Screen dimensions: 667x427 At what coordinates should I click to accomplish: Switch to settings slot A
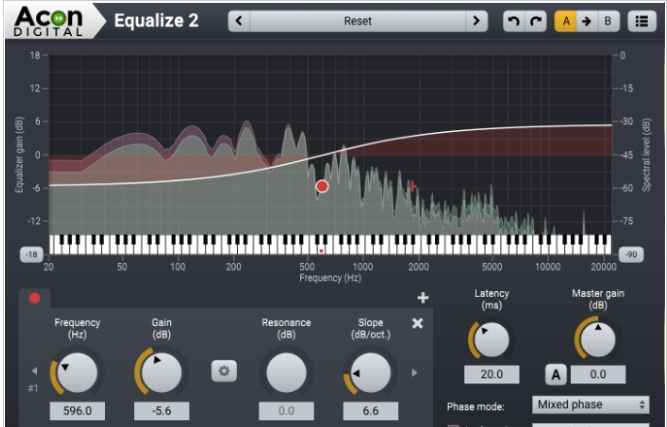tap(566, 20)
